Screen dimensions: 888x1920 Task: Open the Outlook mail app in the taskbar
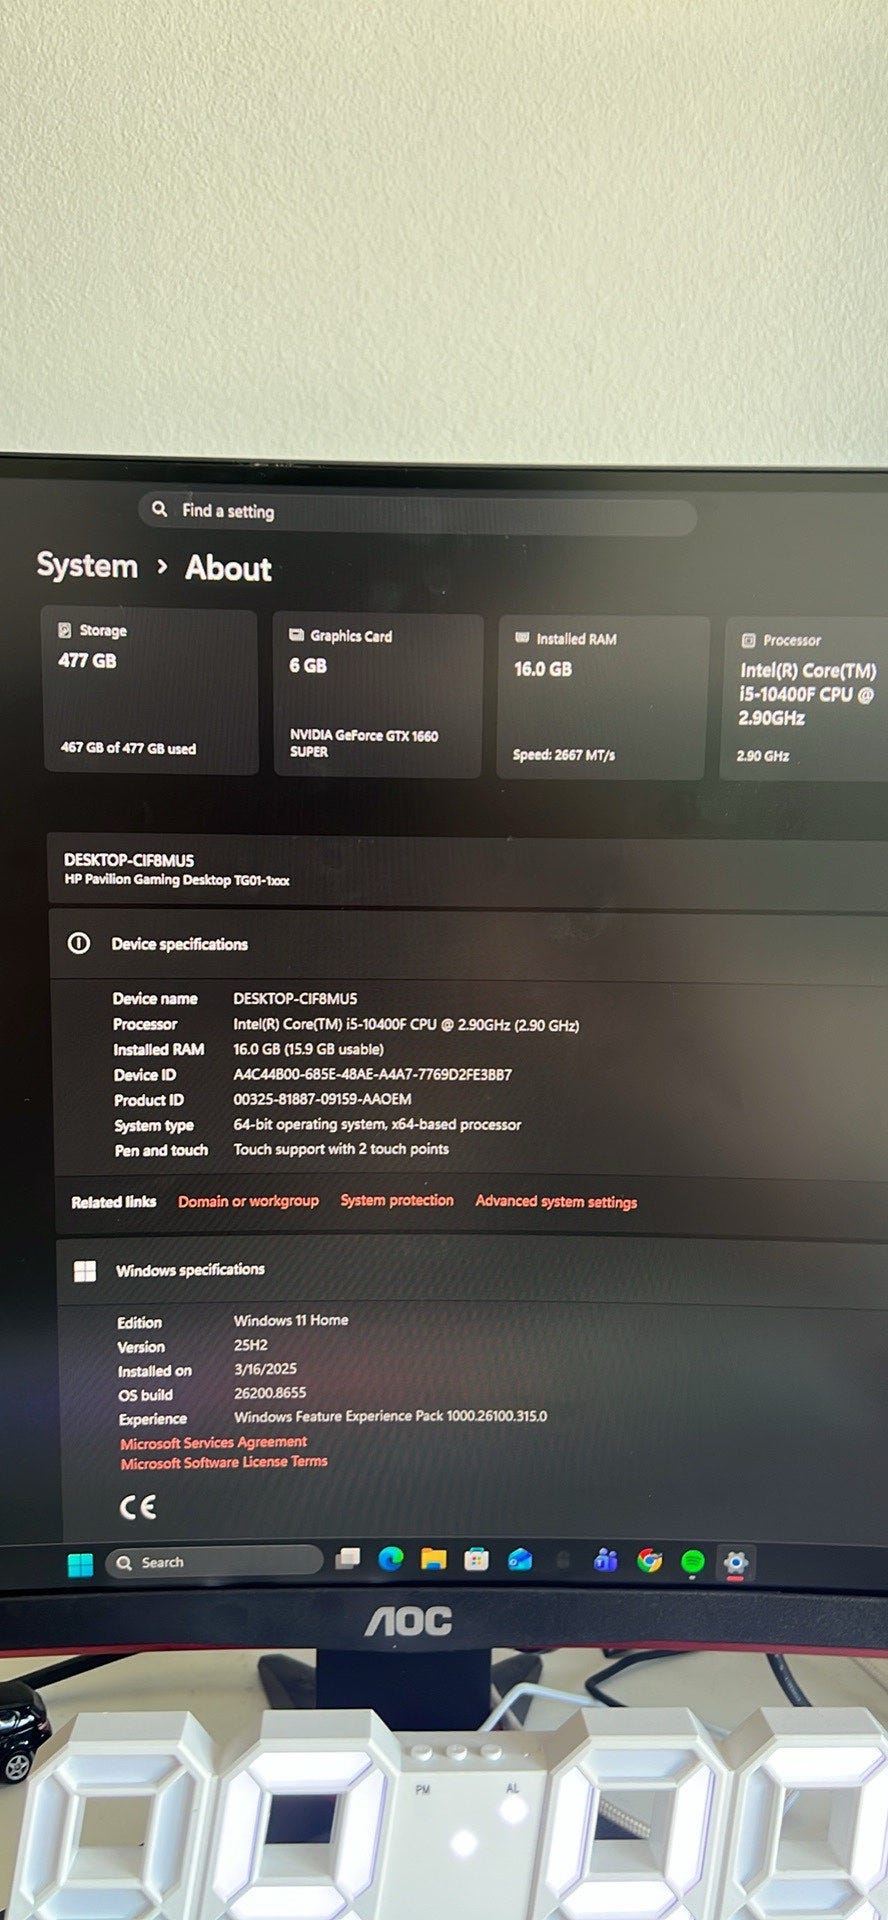tap(520, 1560)
